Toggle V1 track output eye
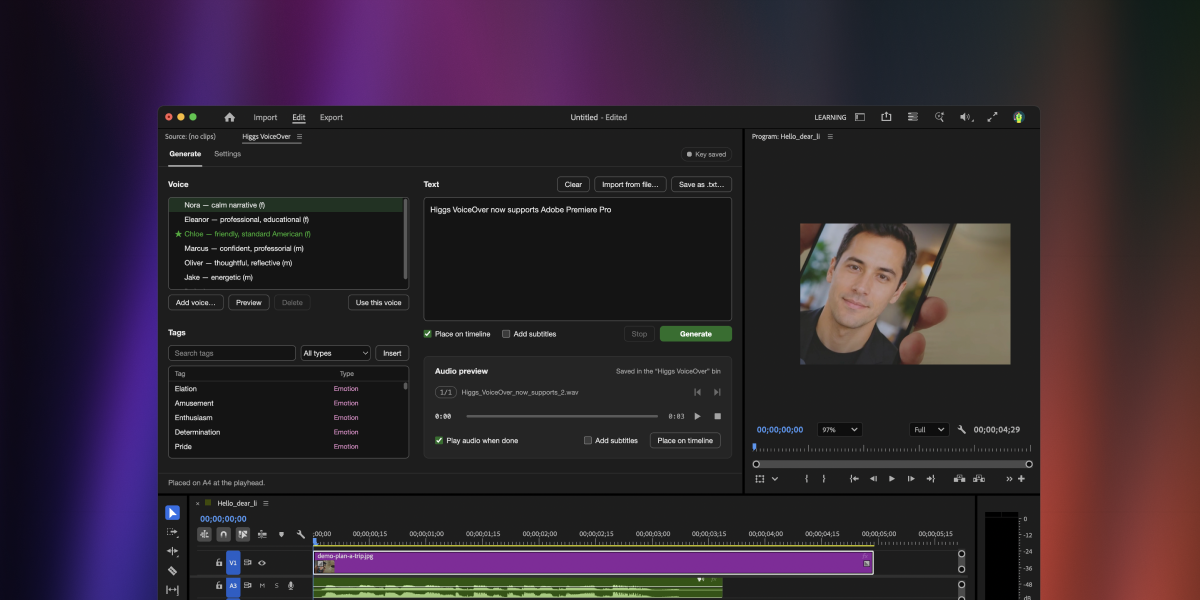 262,563
